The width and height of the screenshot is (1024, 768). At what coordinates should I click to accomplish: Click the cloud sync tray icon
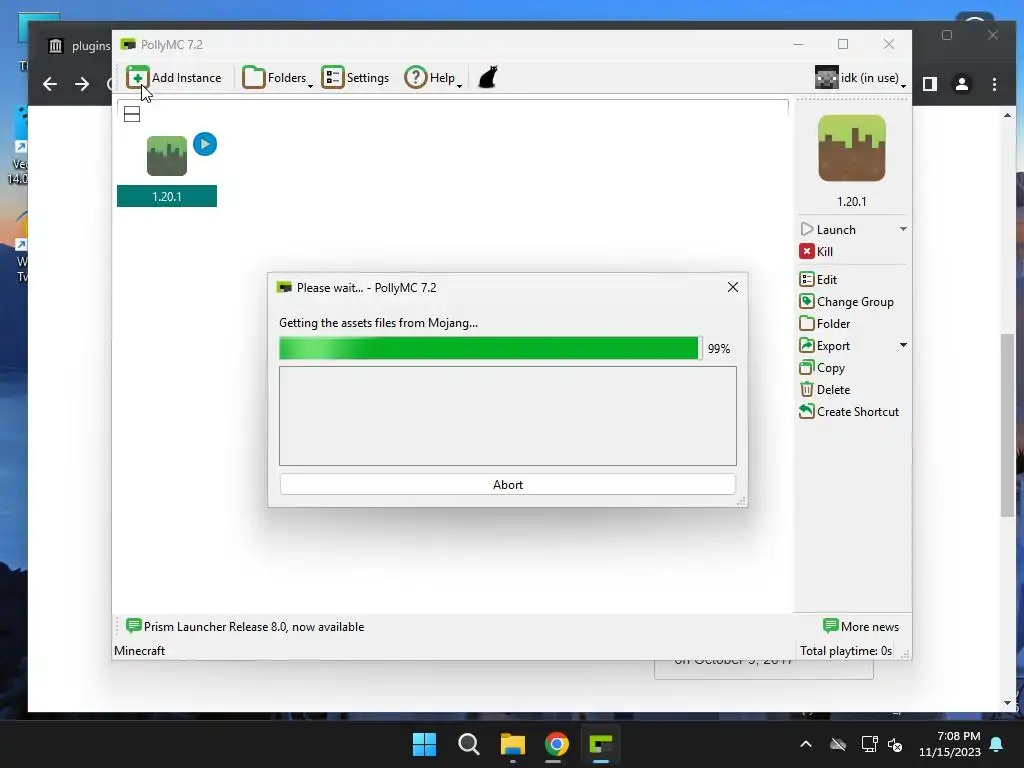(838, 744)
